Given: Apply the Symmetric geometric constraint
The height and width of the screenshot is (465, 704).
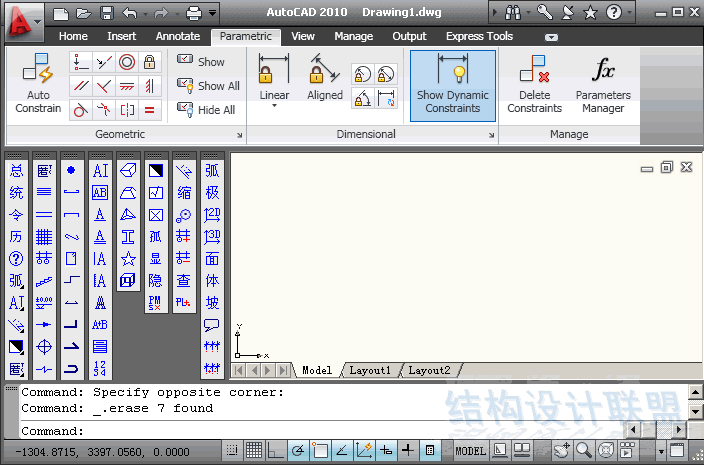Looking at the screenshot, I should pos(127,110).
